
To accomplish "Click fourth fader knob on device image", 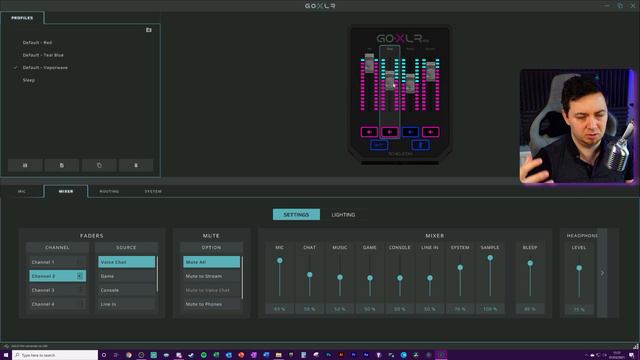I will tap(431, 71).
